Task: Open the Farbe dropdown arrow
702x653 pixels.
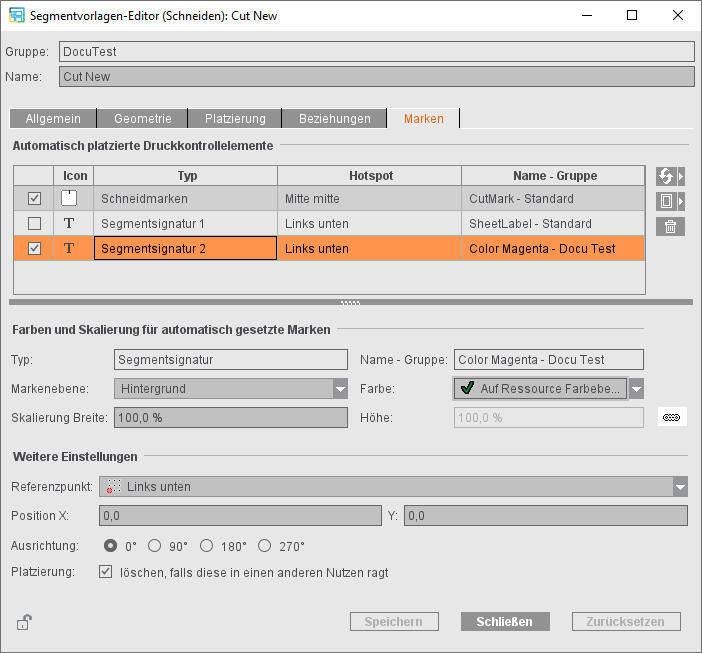Action: 636,388
